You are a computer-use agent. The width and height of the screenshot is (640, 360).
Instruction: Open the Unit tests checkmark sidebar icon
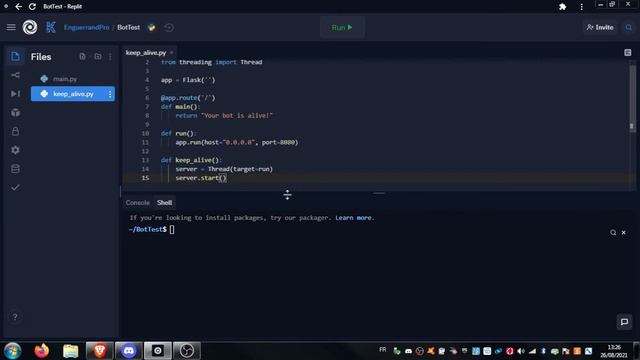15,187
